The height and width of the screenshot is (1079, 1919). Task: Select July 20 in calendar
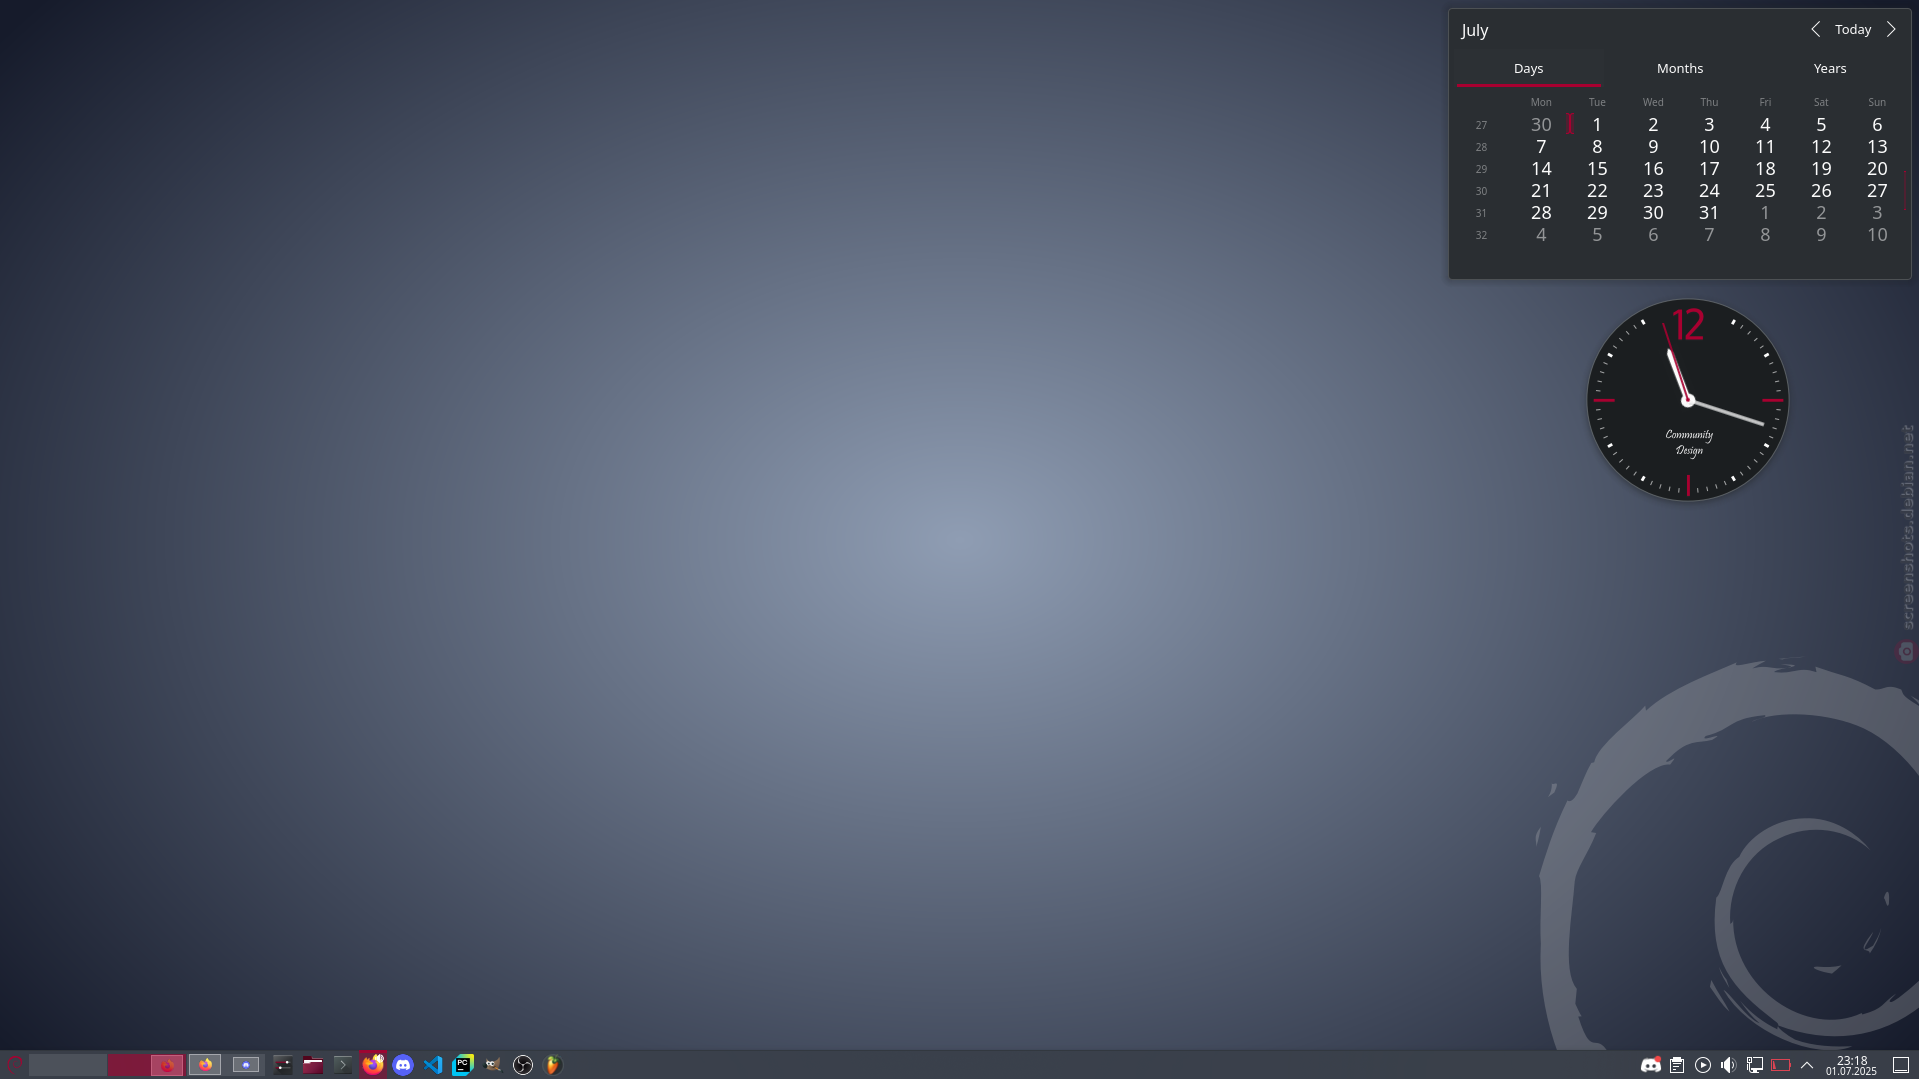click(1877, 169)
